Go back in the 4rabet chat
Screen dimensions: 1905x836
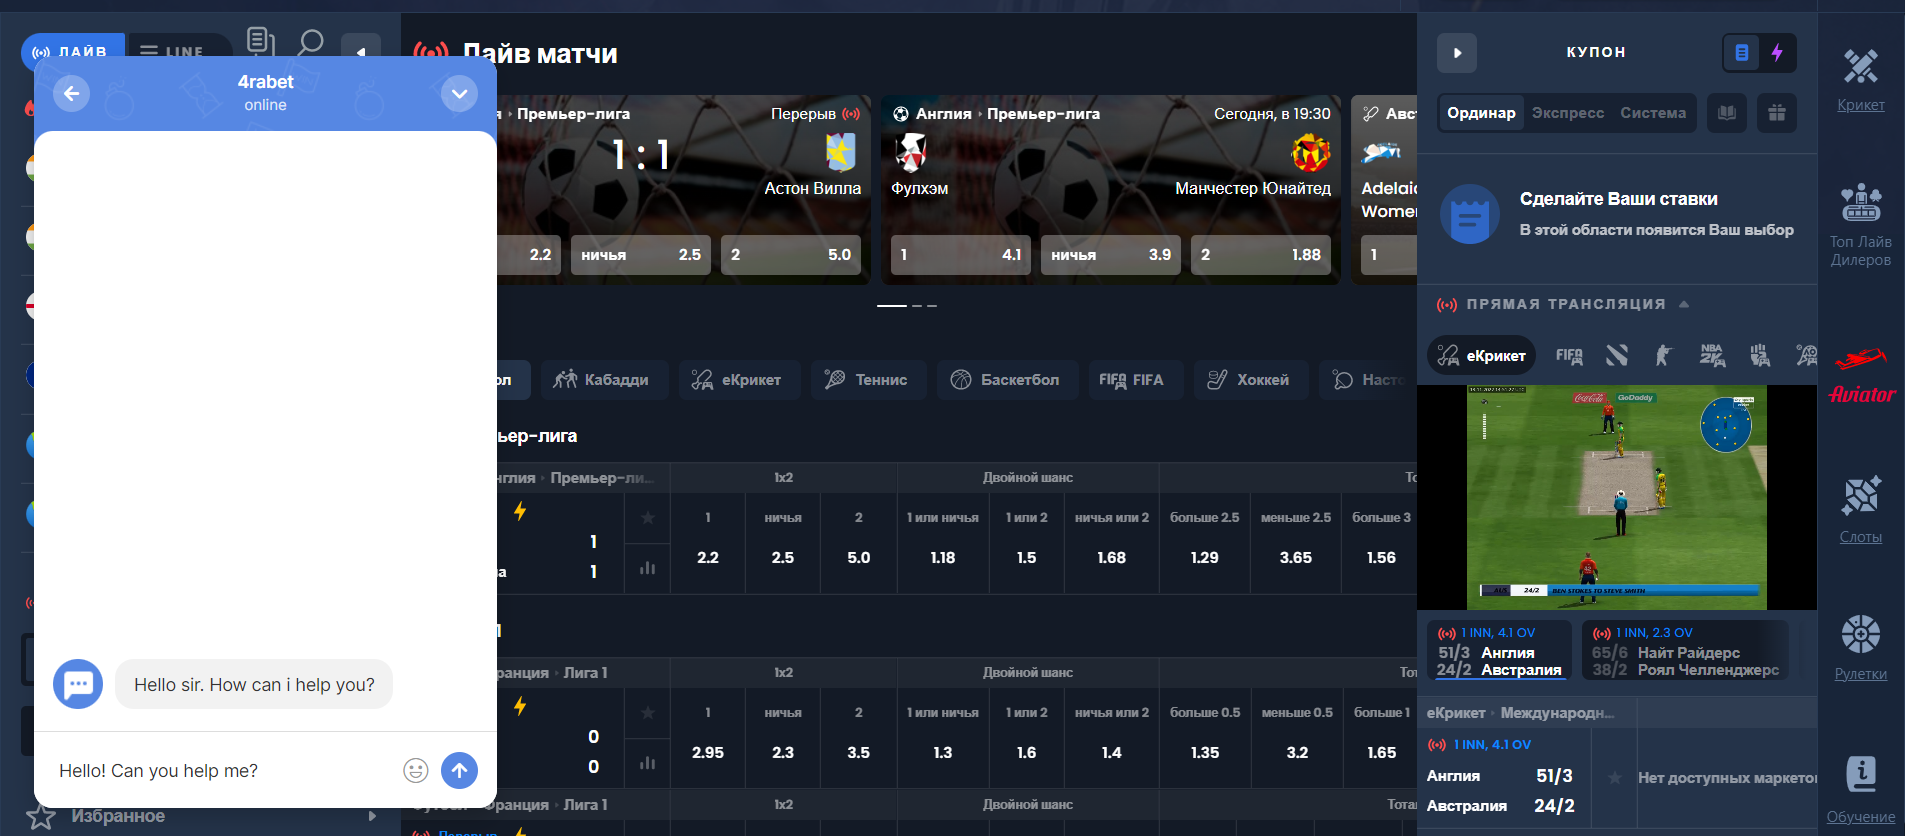pyautogui.click(x=71, y=94)
